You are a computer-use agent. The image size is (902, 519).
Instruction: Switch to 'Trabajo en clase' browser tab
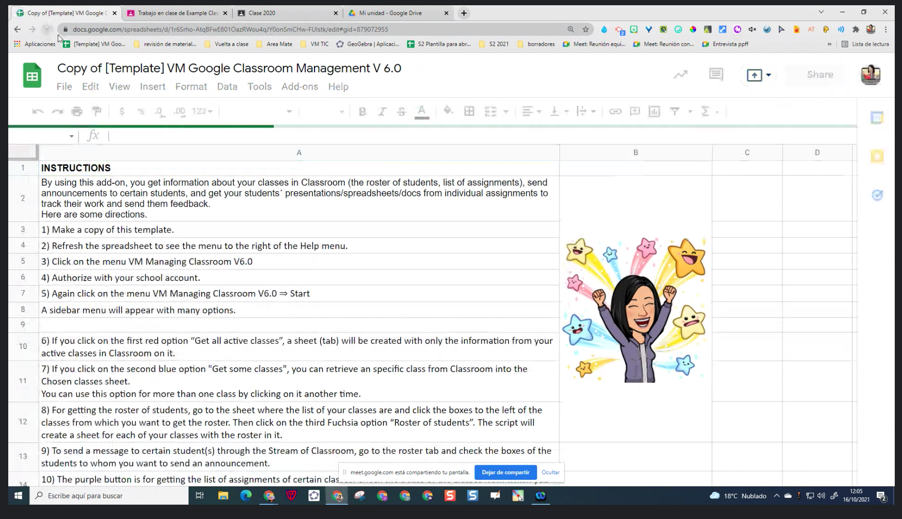point(177,13)
